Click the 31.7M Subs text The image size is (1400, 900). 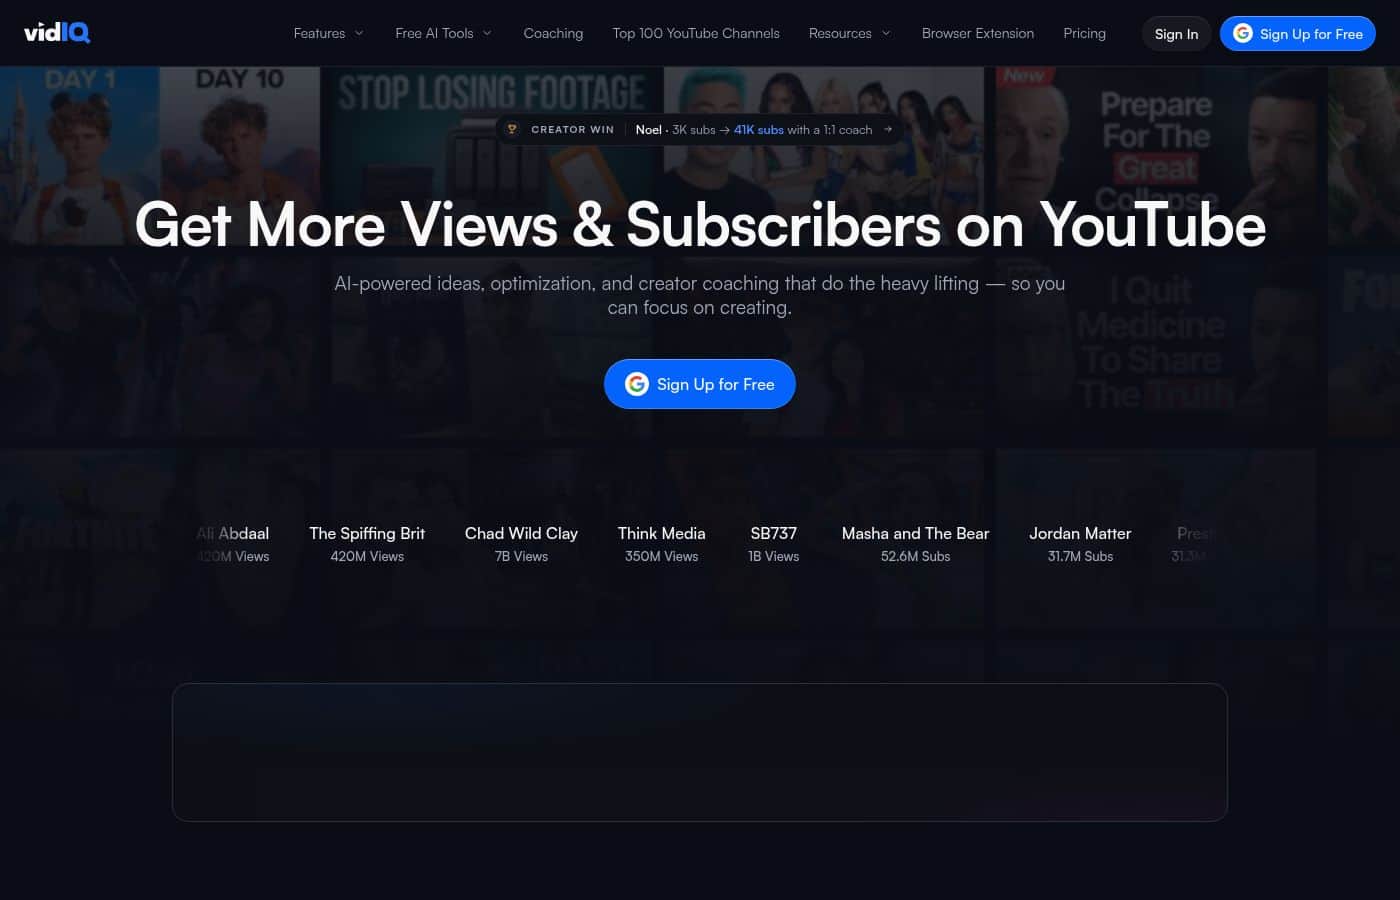tap(1080, 556)
